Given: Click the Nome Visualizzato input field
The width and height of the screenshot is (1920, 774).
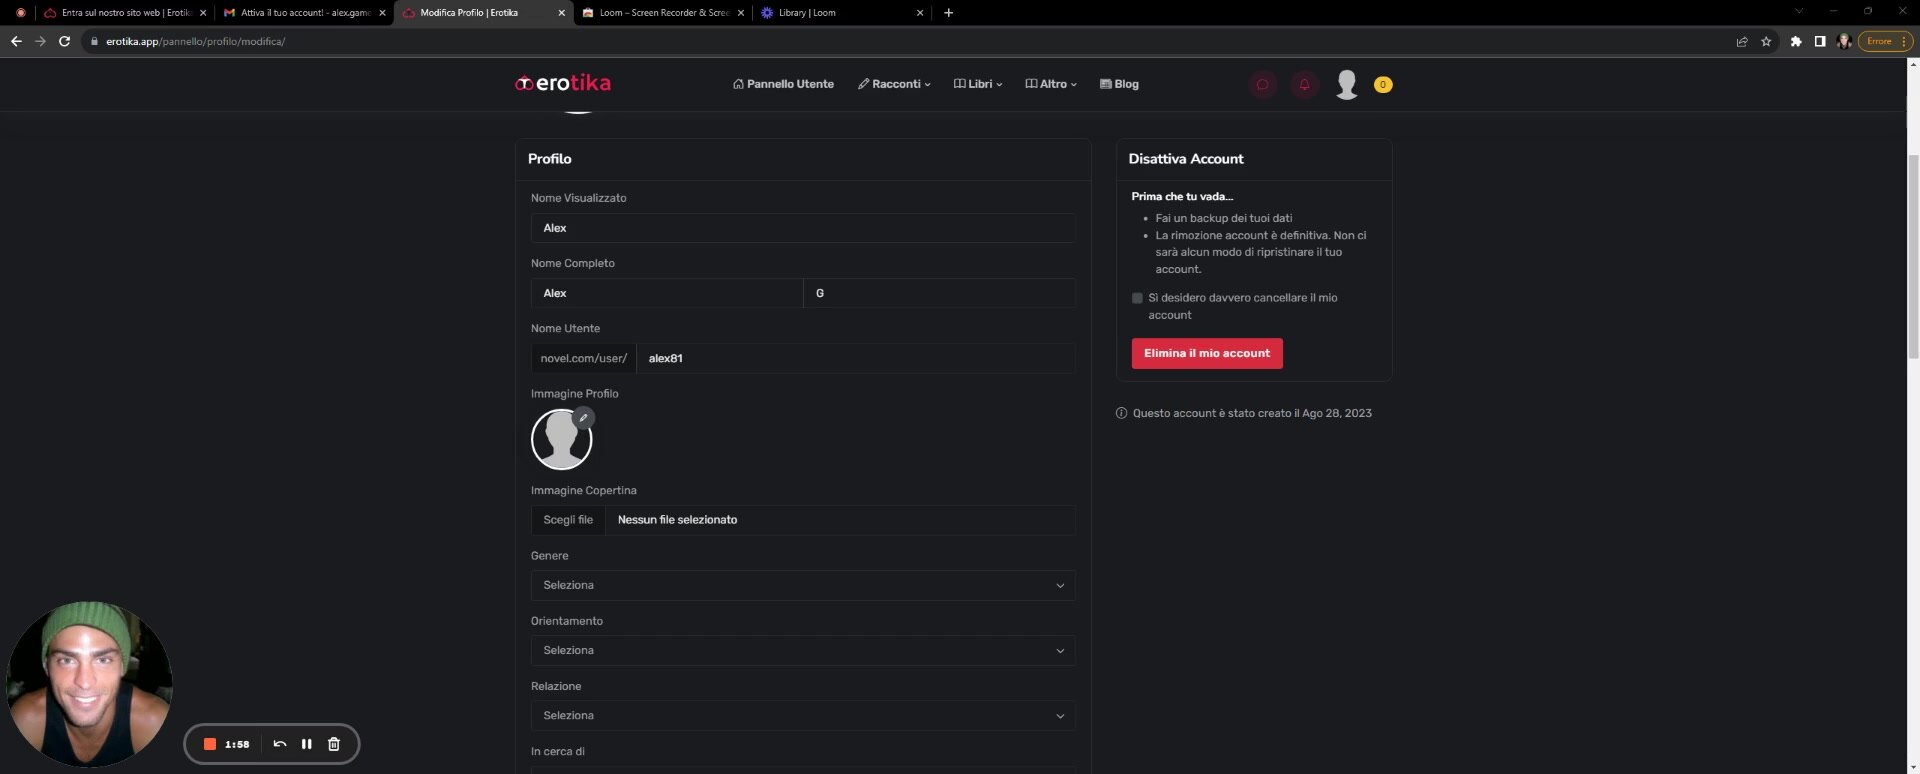Looking at the screenshot, I should [802, 228].
